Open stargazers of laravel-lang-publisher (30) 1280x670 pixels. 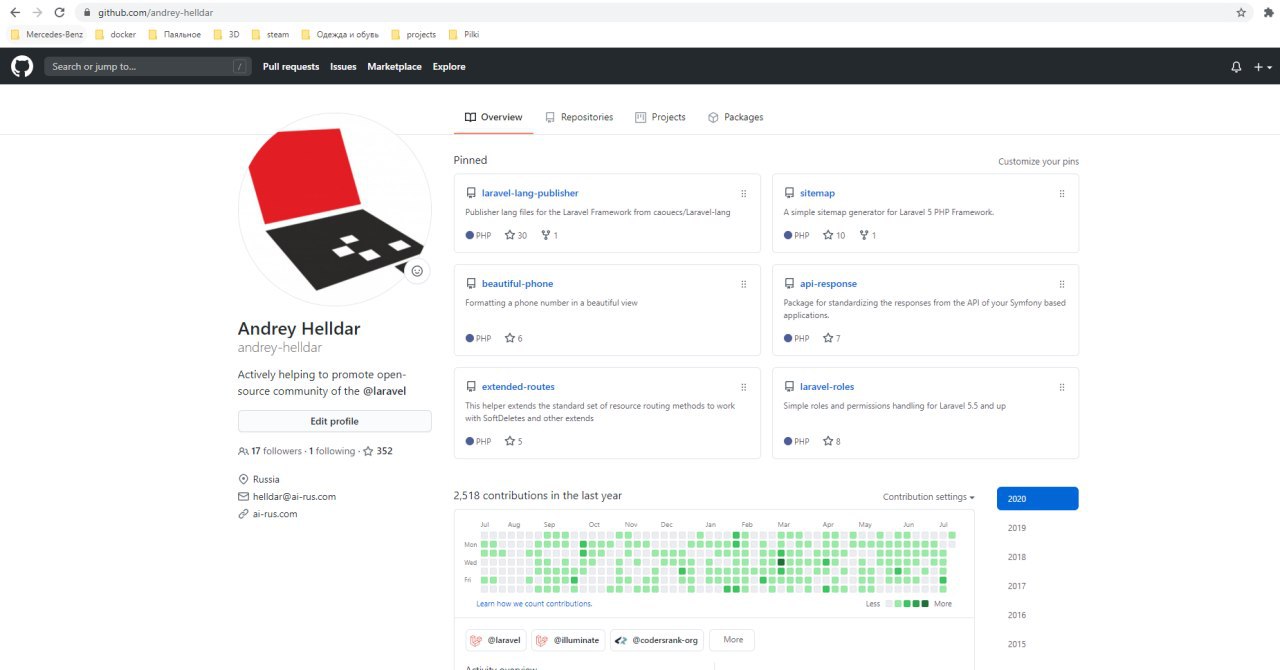(x=516, y=235)
